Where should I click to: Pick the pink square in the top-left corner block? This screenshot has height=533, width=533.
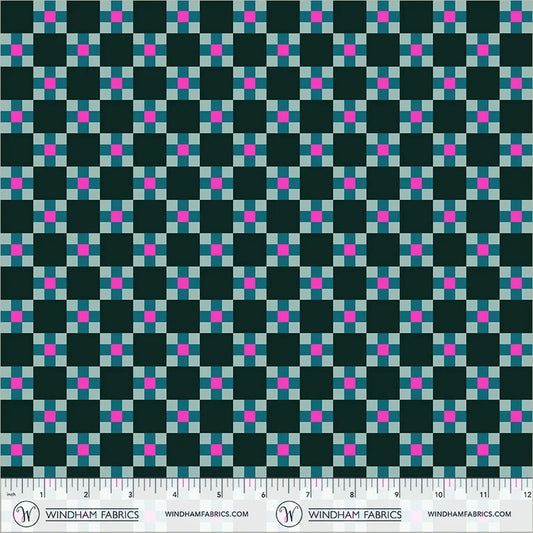point(50,16)
